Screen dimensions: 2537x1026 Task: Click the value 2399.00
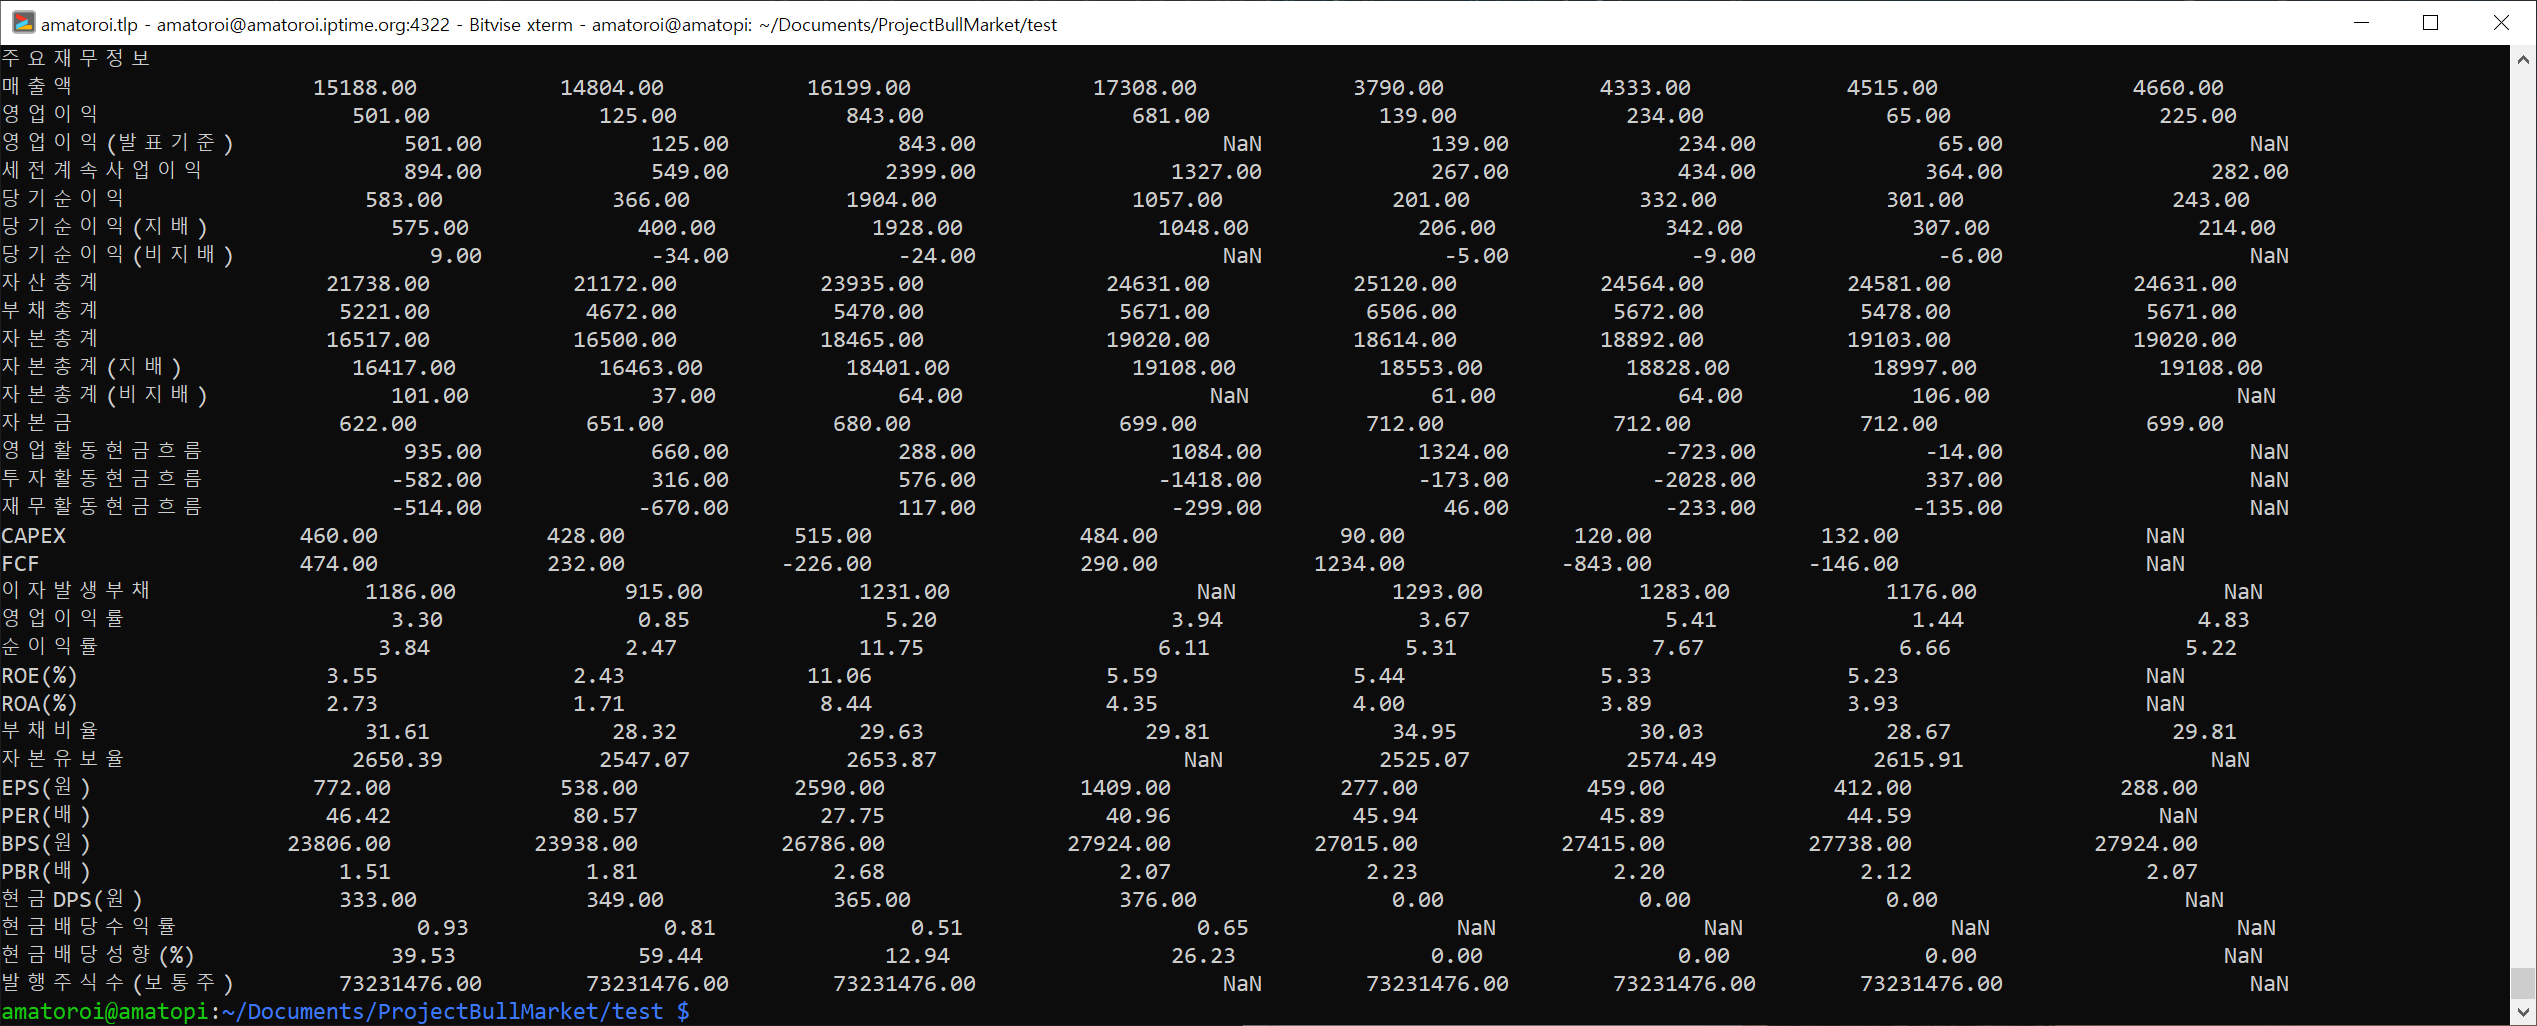[x=930, y=172]
